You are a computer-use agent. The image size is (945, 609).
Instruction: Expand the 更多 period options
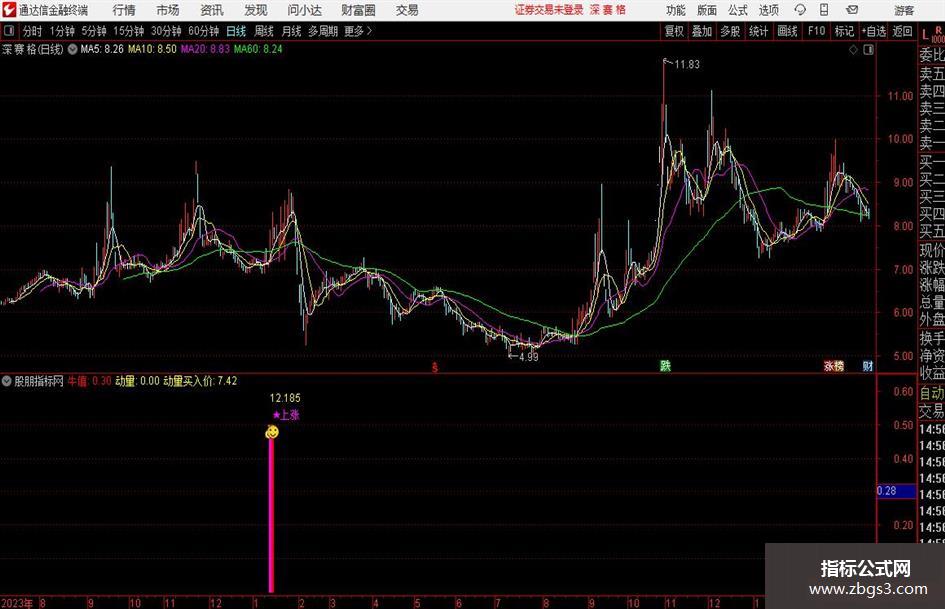point(359,31)
